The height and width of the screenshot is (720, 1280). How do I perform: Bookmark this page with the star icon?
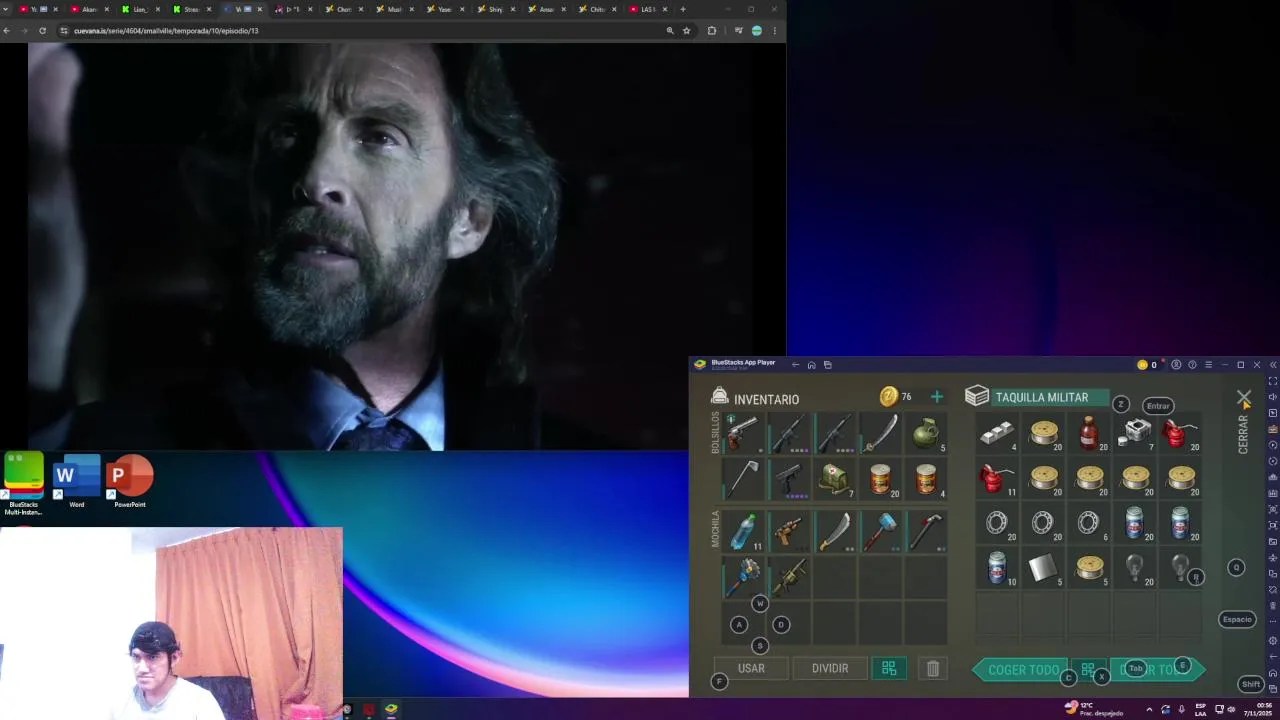(x=686, y=31)
